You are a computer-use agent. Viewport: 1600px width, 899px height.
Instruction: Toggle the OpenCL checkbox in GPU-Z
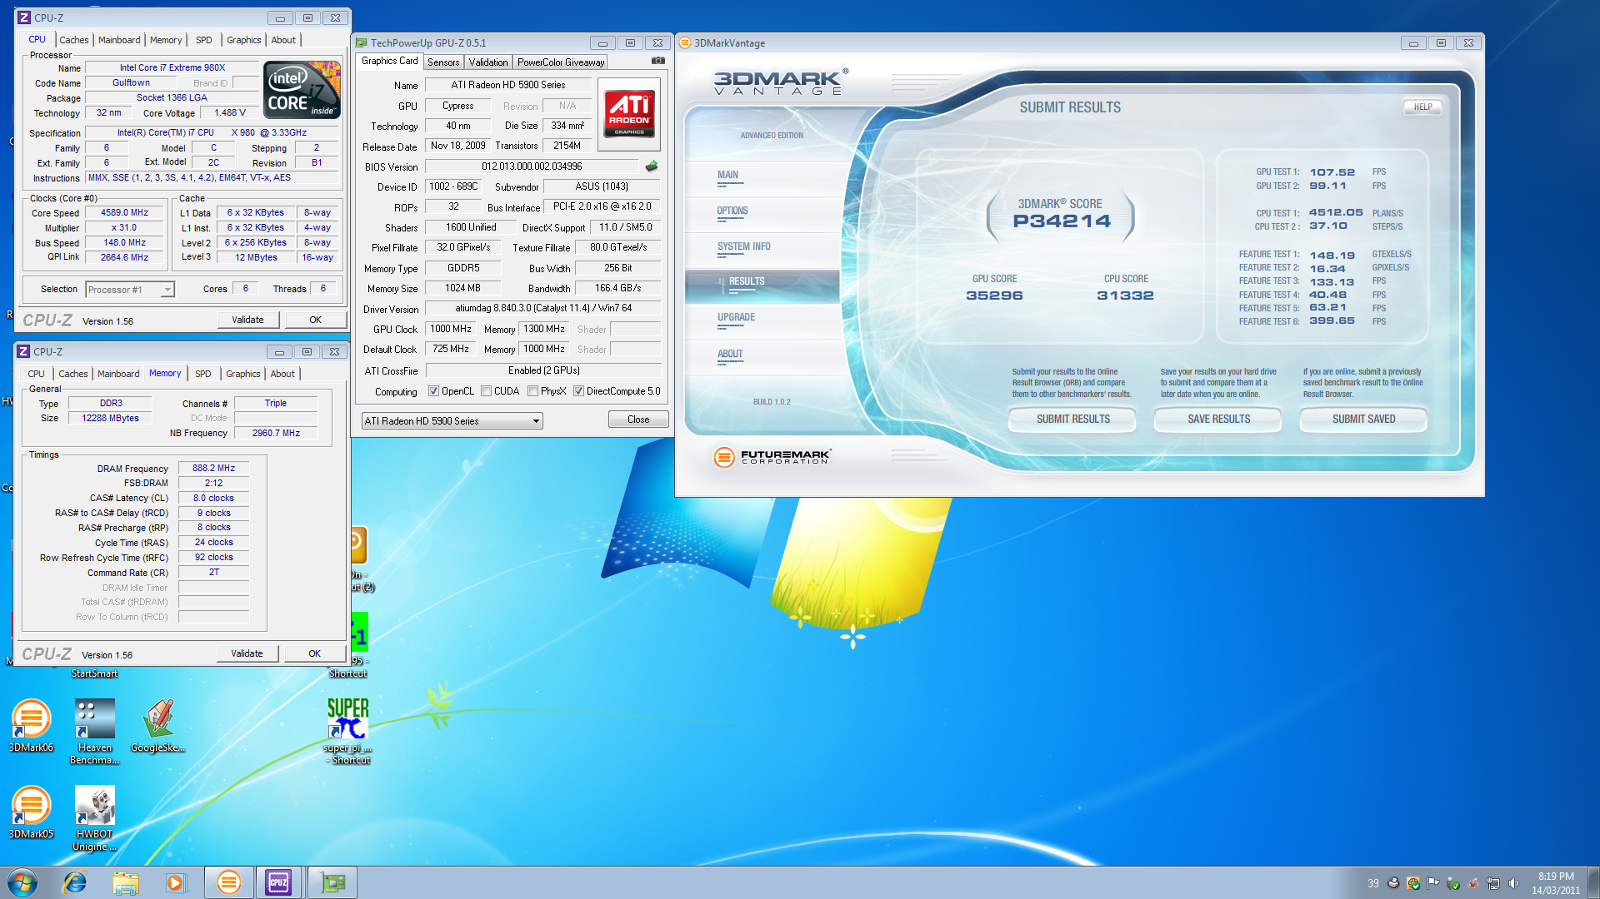(434, 391)
